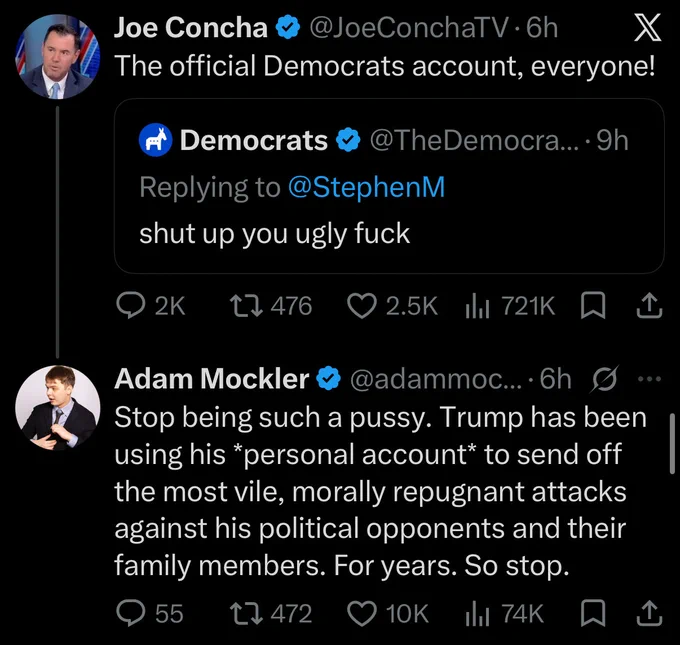Reply to Adam Mockler's tweet with 55 replies
The height and width of the screenshot is (645, 680).
click(131, 613)
